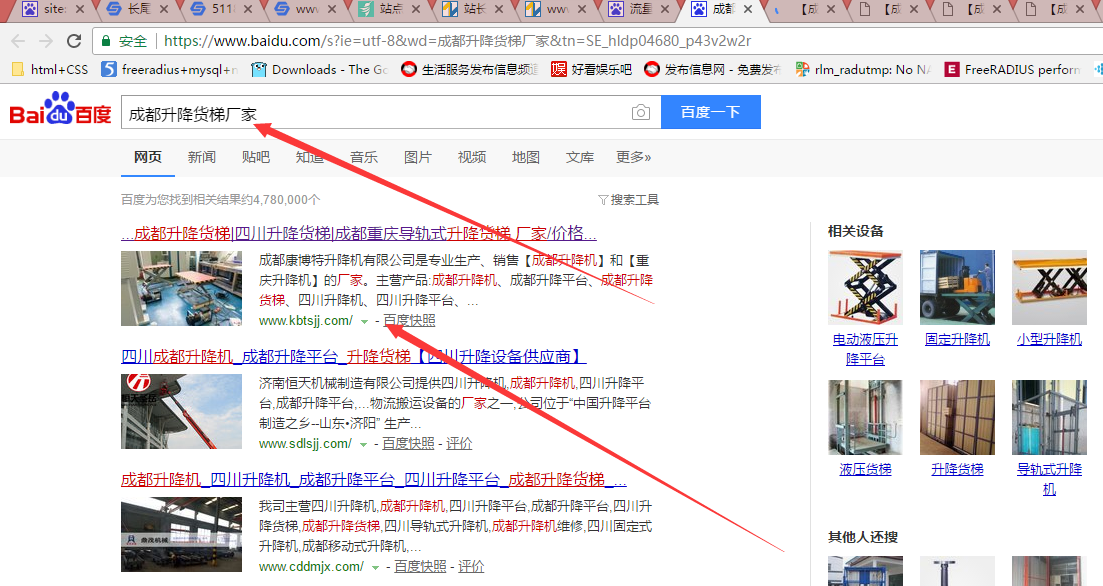Open the 好看娱乐吧 bookmark
This screenshot has height=586, width=1103.
point(592,69)
